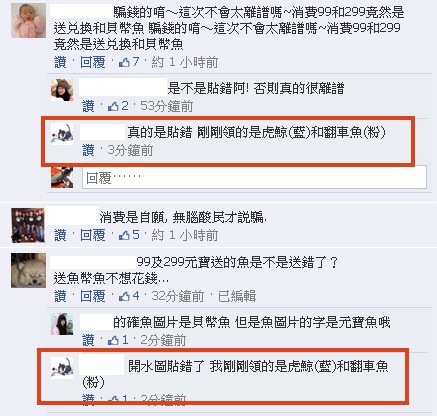Click 讚 under the 騙錢的唷 comment
437x416 pixels.
tap(60, 62)
